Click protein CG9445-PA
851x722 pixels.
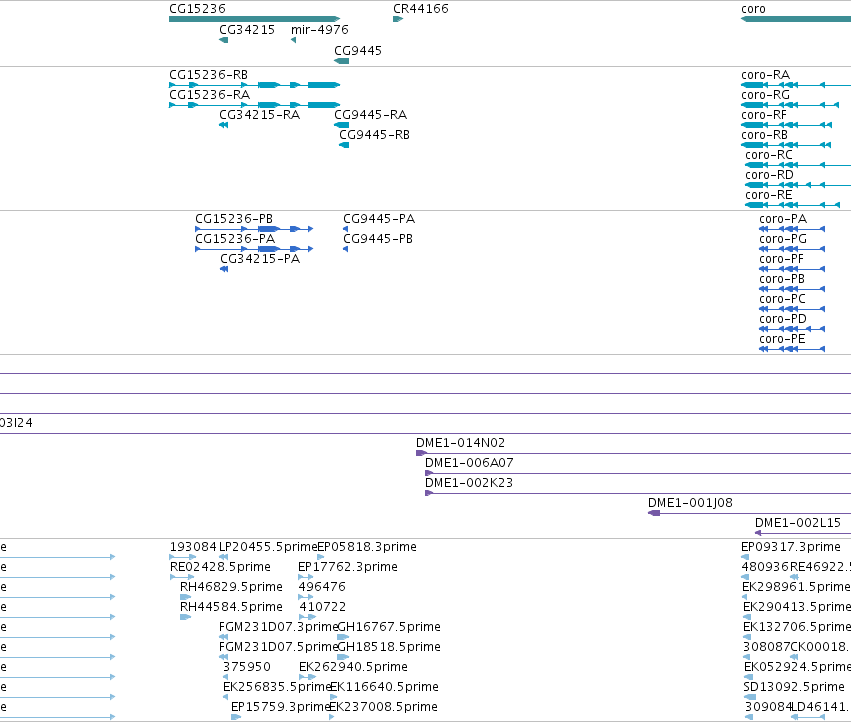click(346, 229)
